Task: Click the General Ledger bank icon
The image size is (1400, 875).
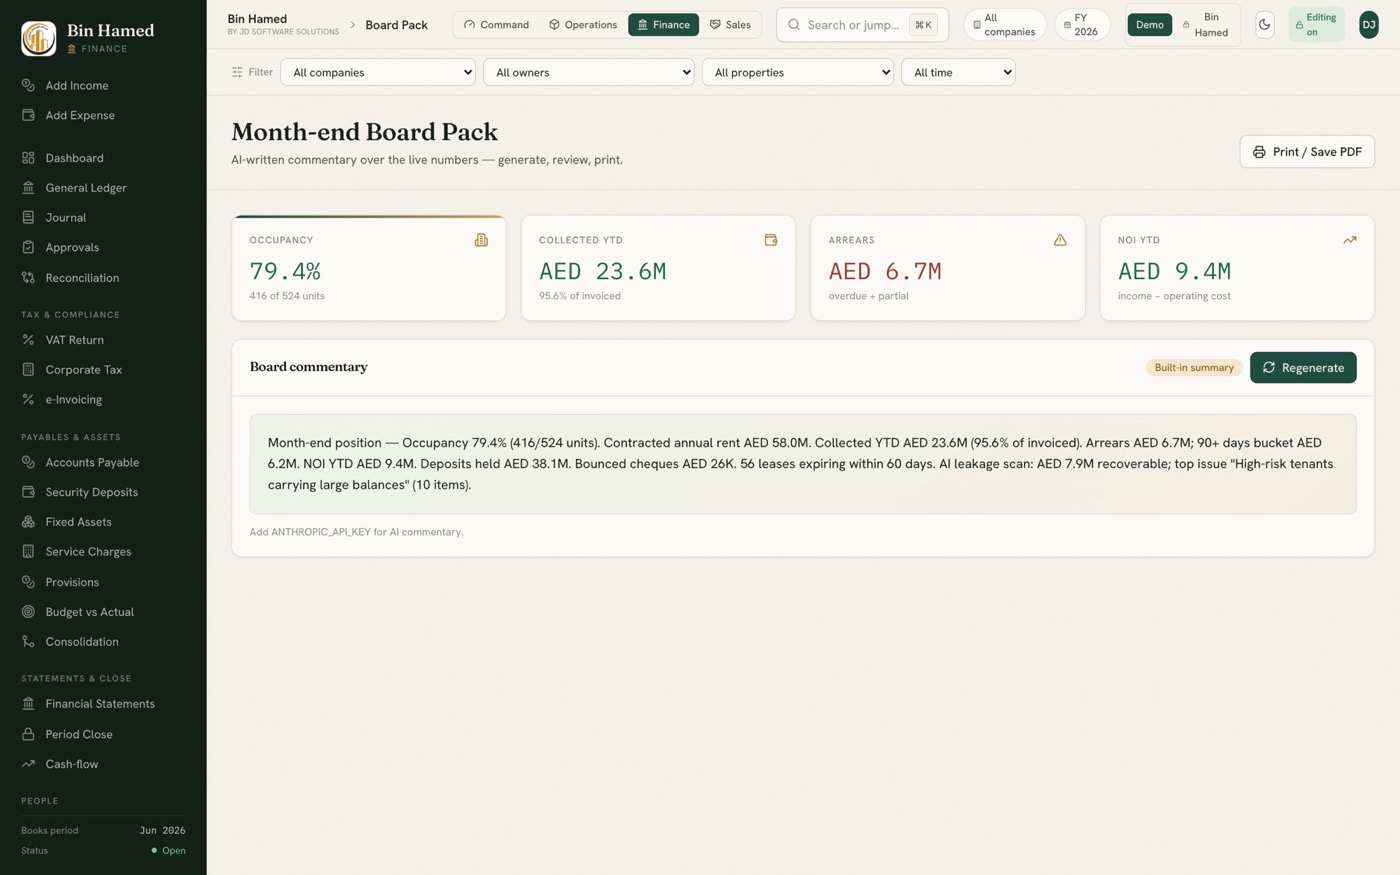Action: pos(28,187)
